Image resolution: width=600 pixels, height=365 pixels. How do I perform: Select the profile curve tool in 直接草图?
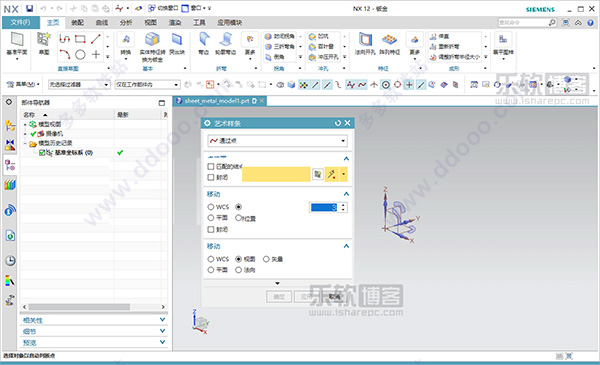pyautogui.click(x=64, y=39)
